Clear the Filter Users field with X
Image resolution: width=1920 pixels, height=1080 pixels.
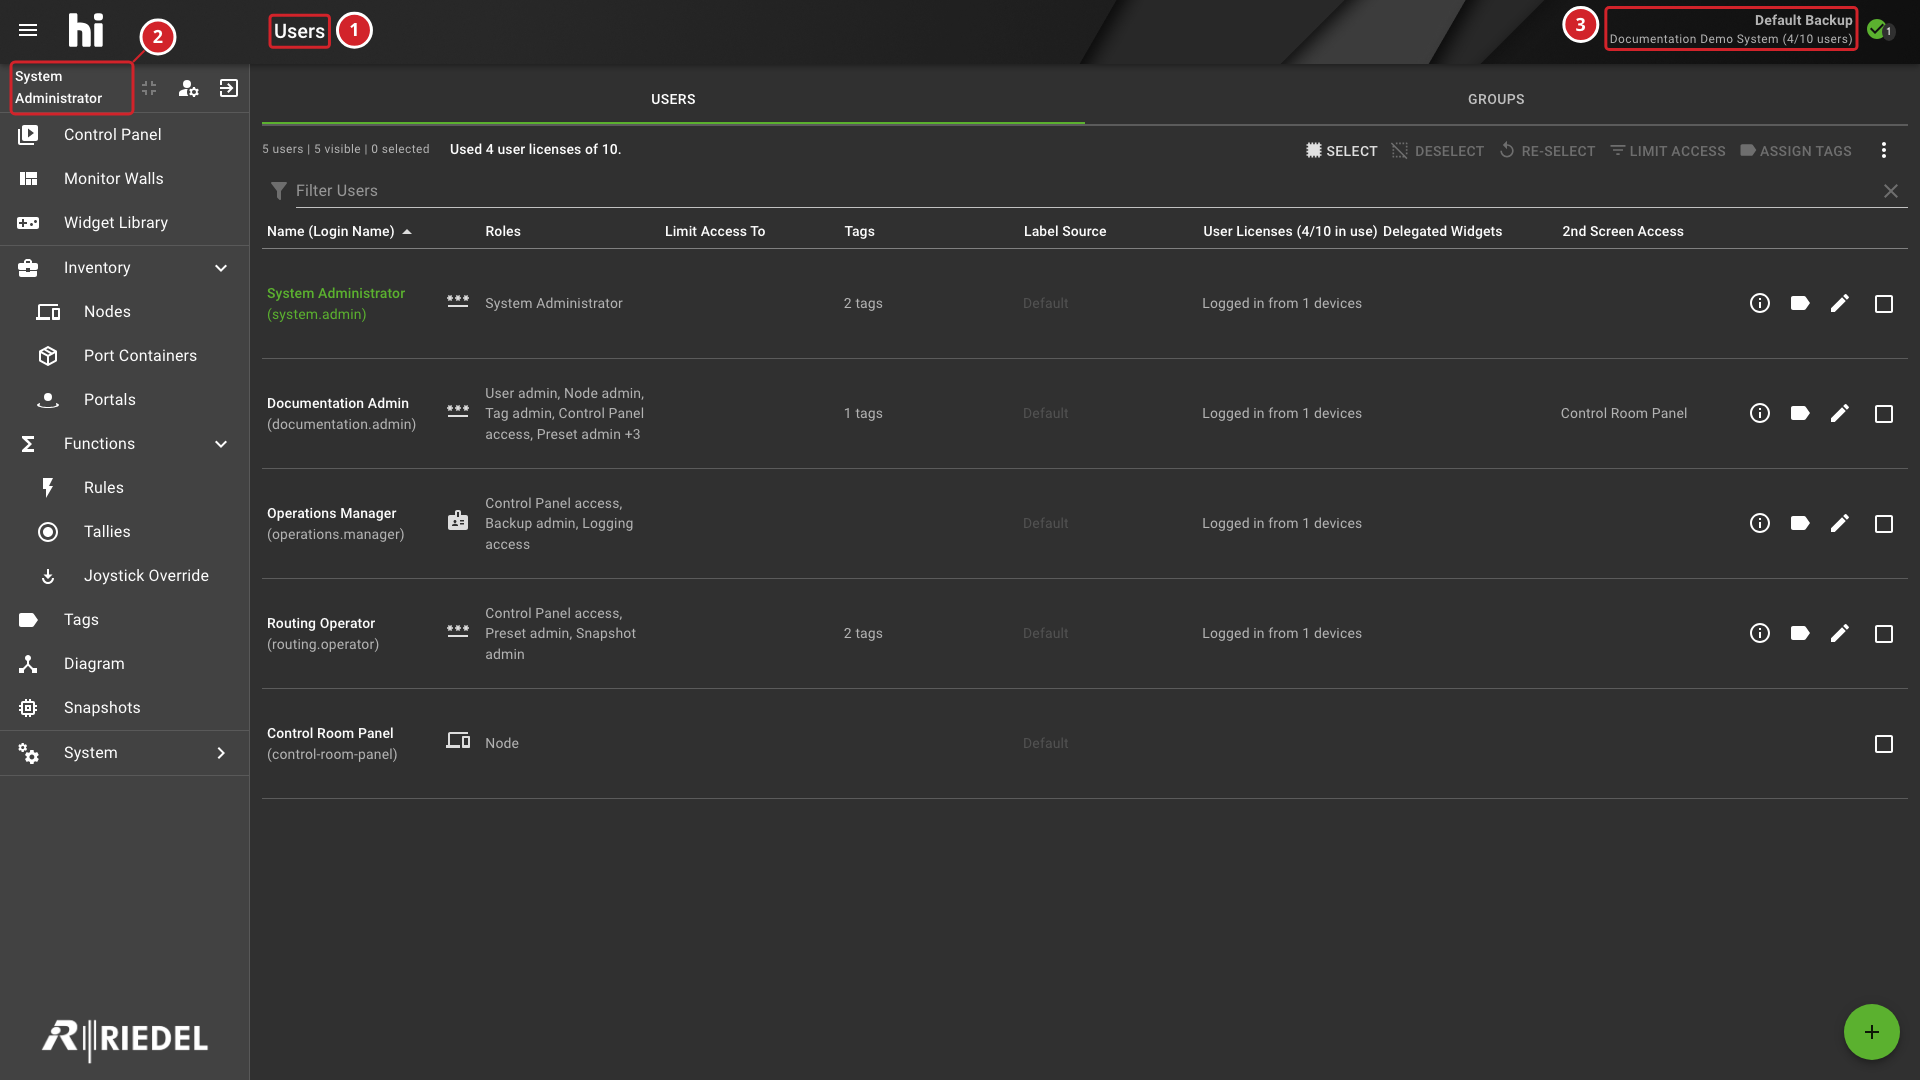click(x=1890, y=191)
